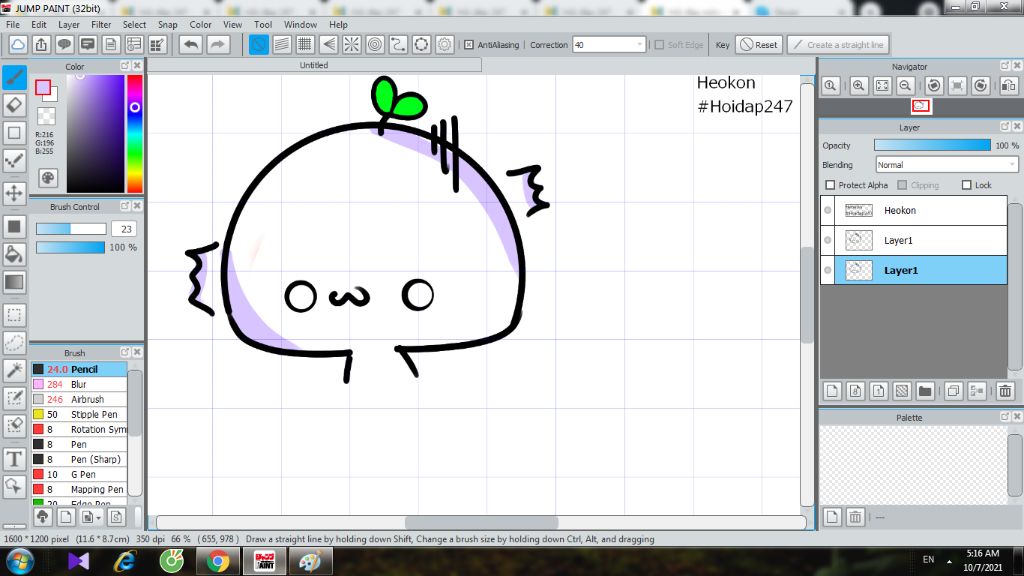Undock the Brush Control panel

pos(125,206)
